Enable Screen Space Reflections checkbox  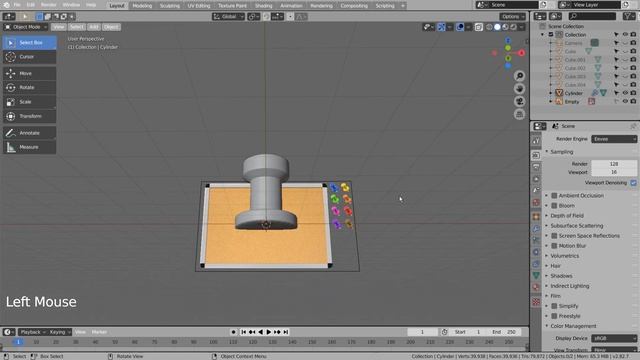click(x=554, y=236)
